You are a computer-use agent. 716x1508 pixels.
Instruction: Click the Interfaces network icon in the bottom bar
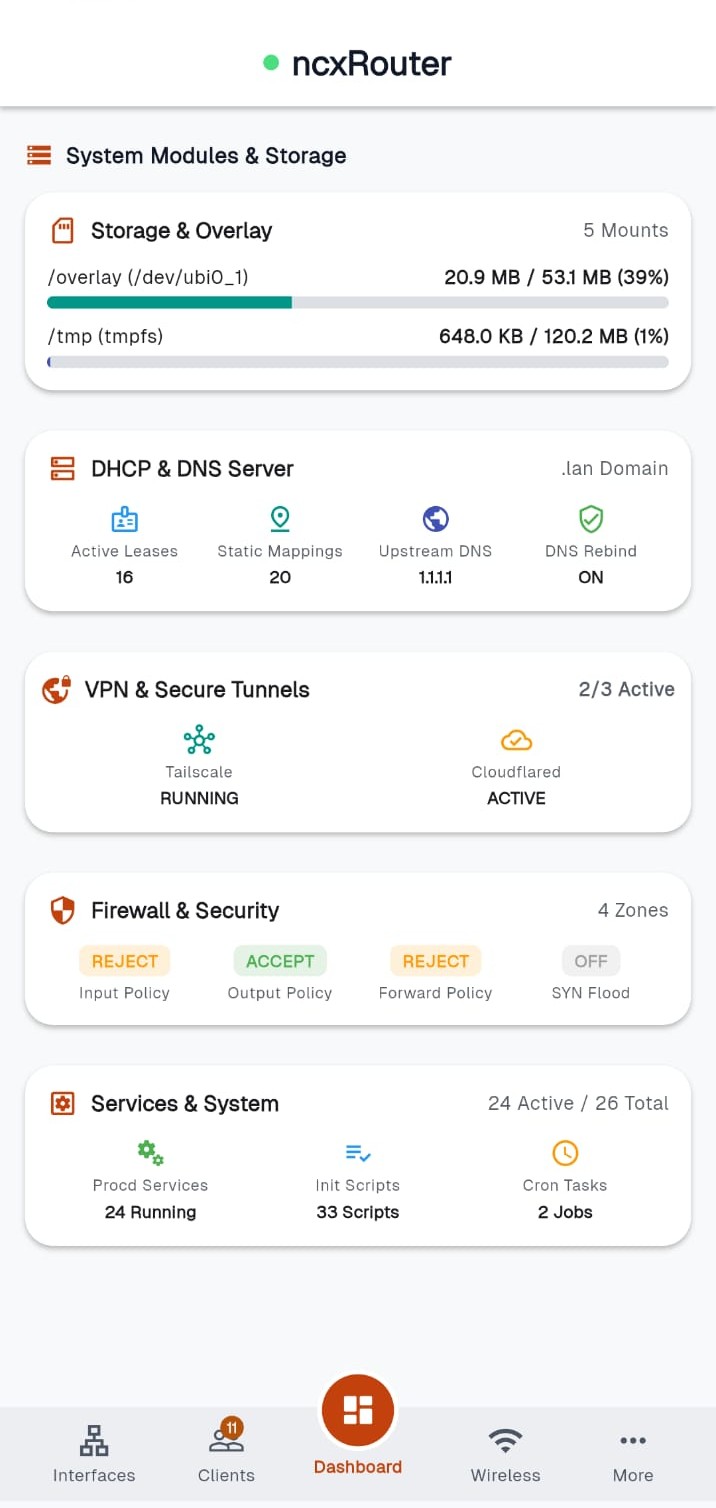(94, 1441)
